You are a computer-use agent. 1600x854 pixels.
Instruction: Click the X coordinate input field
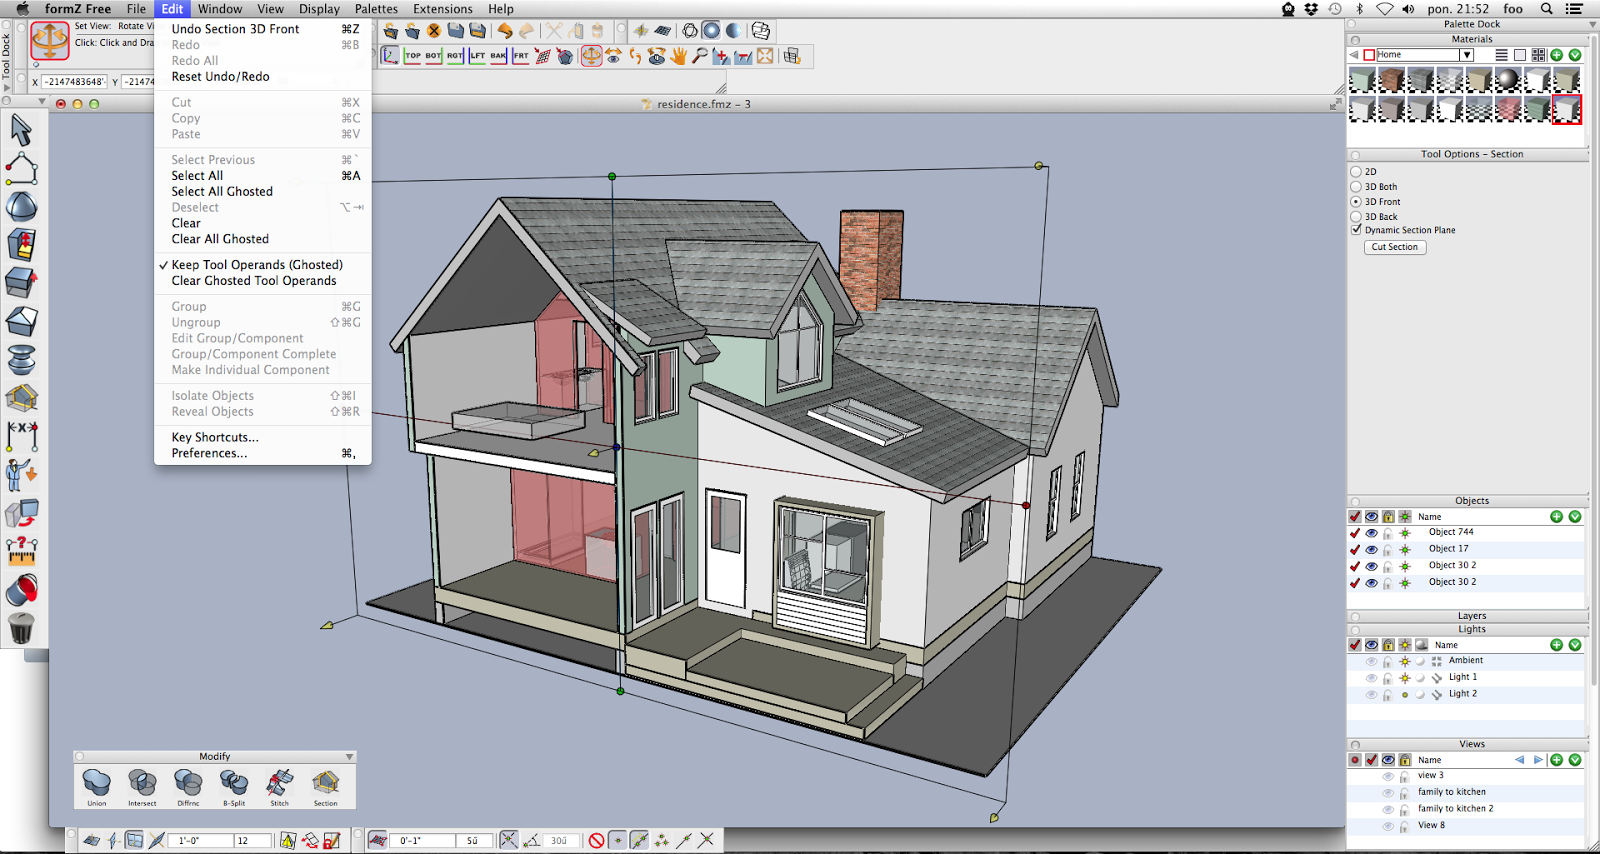pyautogui.click(x=74, y=82)
